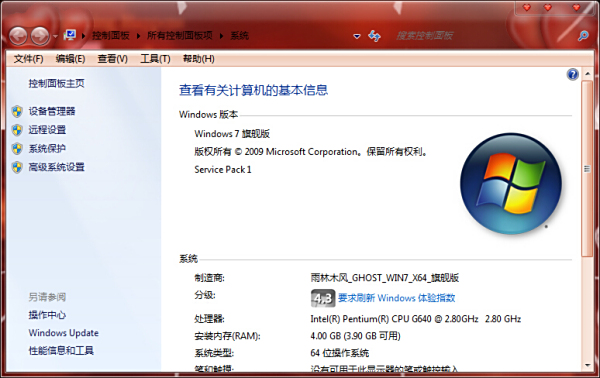Open 远程设置 from the sidebar

47,130
